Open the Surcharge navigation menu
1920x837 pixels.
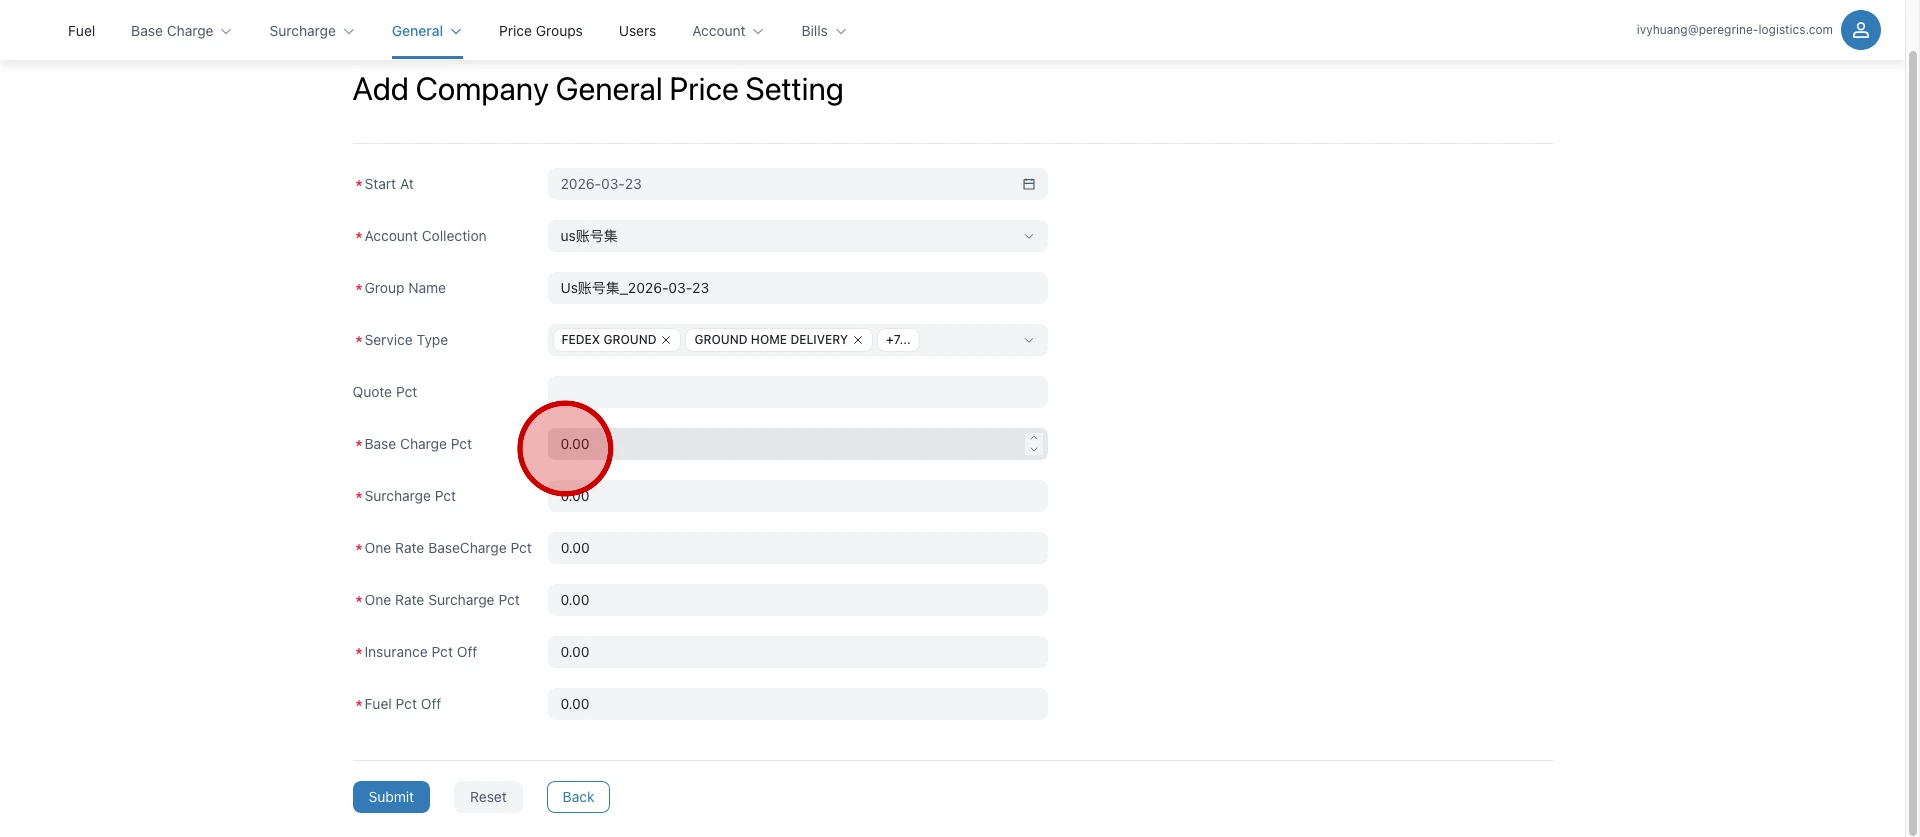point(311,31)
